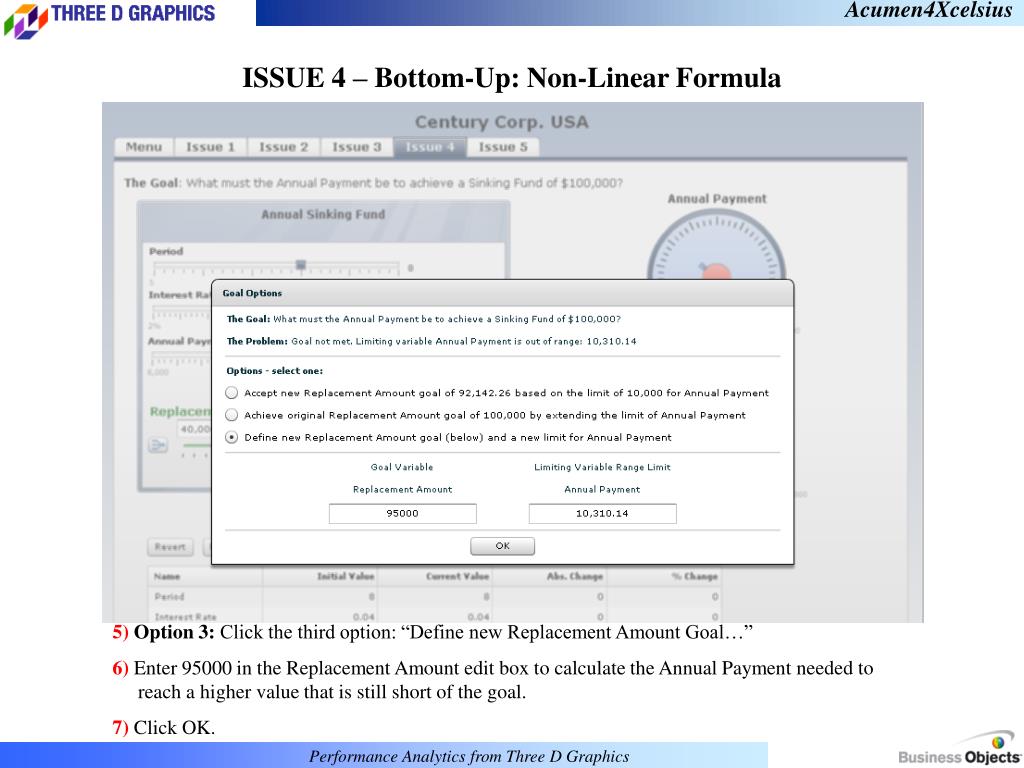Image resolution: width=1024 pixels, height=768 pixels.
Task: Click the 'Initial Value' column header
Action: (x=345, y=576)
